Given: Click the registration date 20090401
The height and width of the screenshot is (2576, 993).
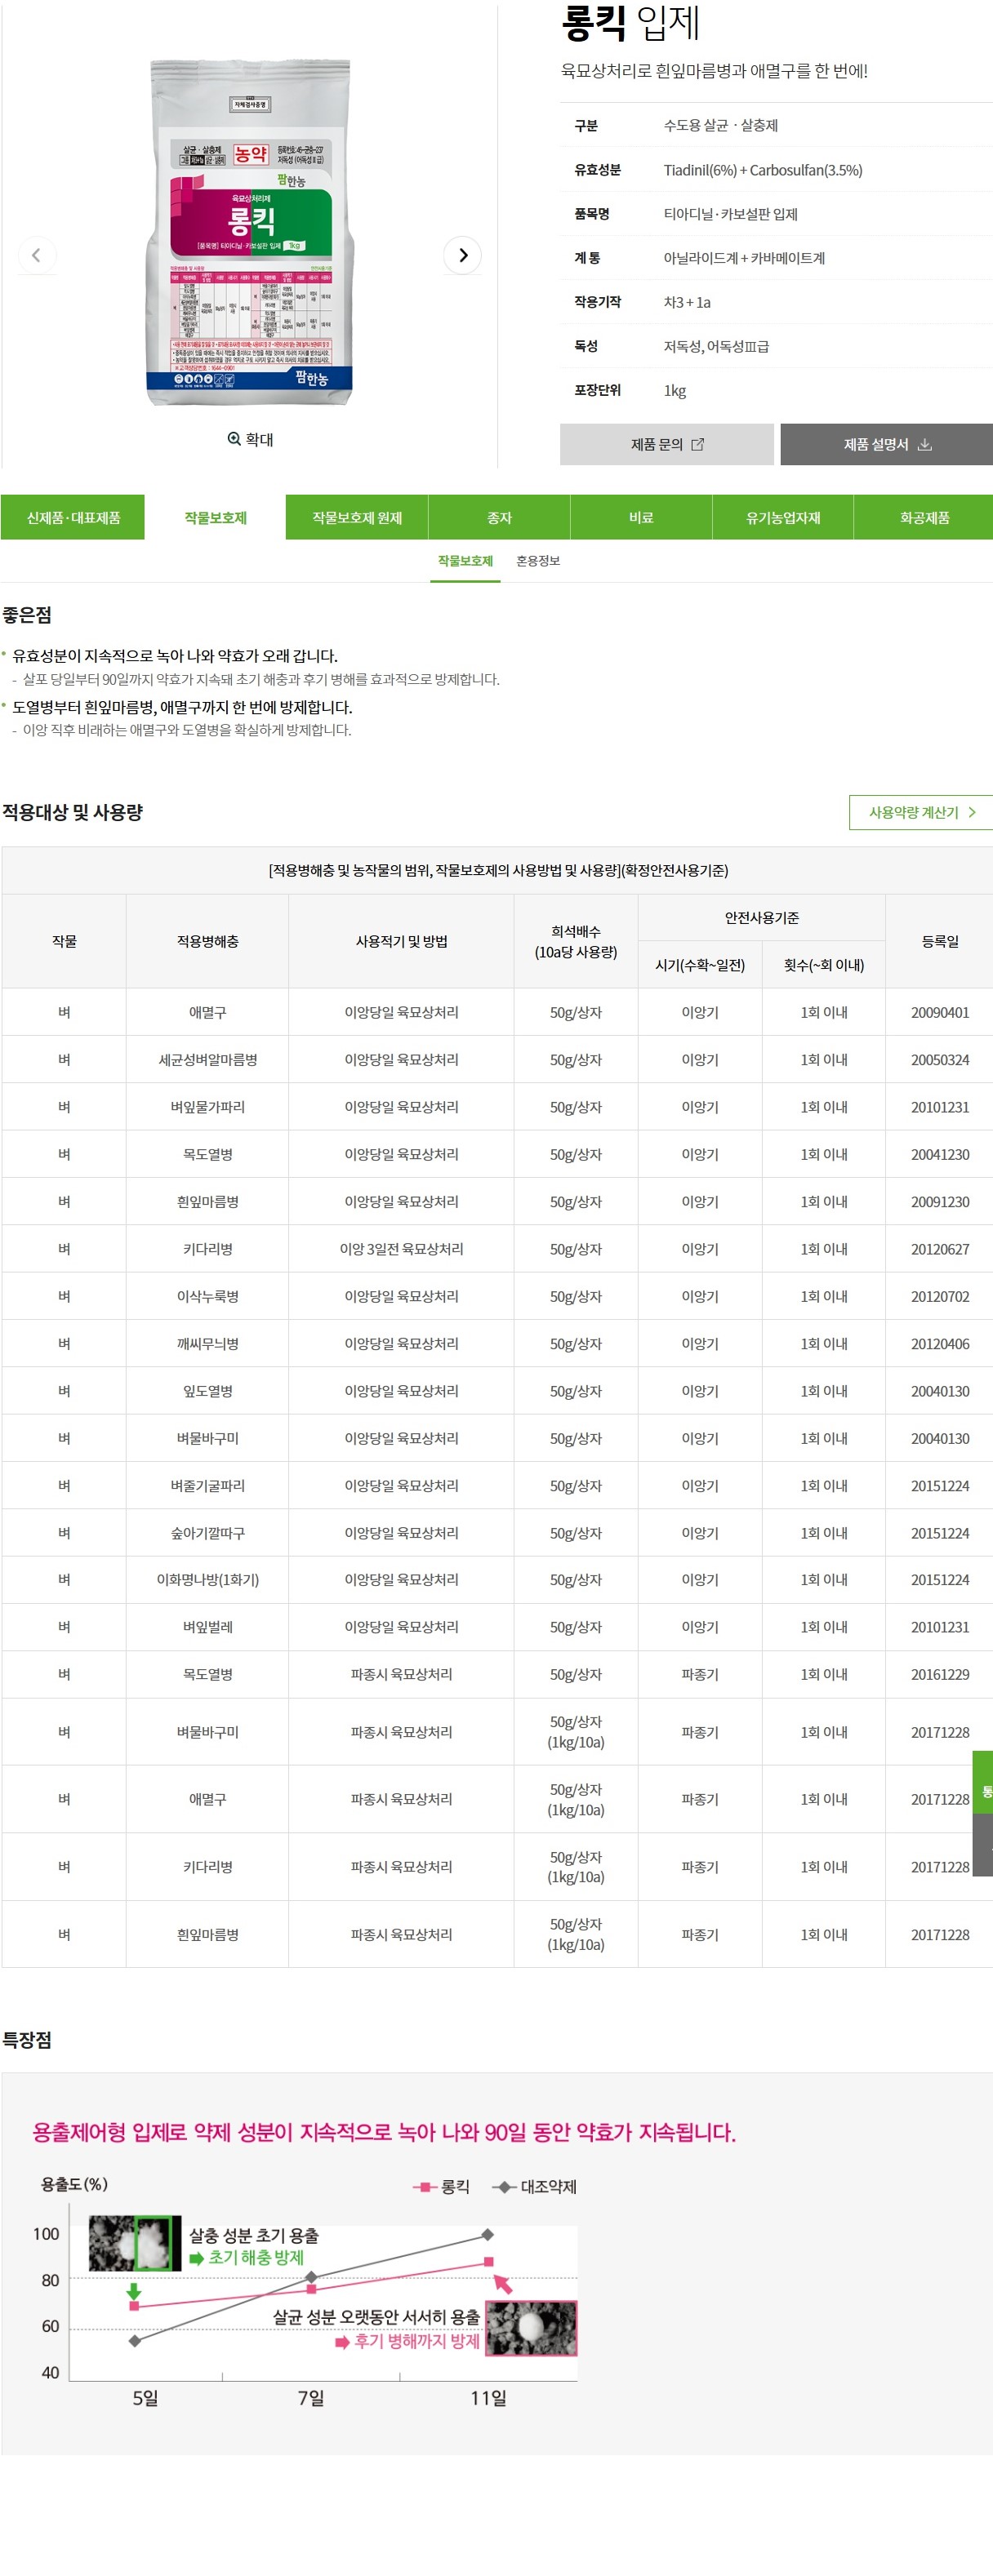Looking at the screenshot, I should click(940, 1013).
